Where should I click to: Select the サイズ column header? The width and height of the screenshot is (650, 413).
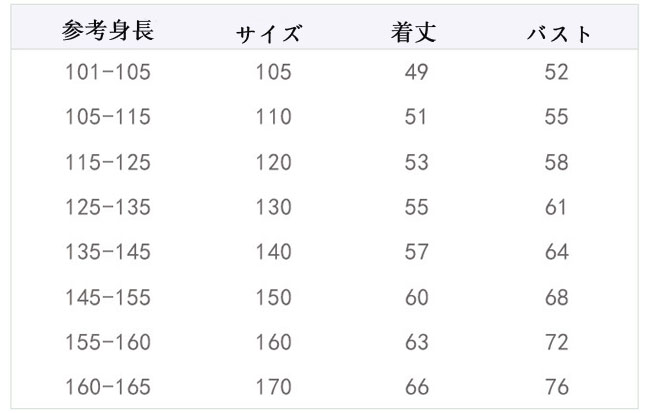(x=270, y=34)
